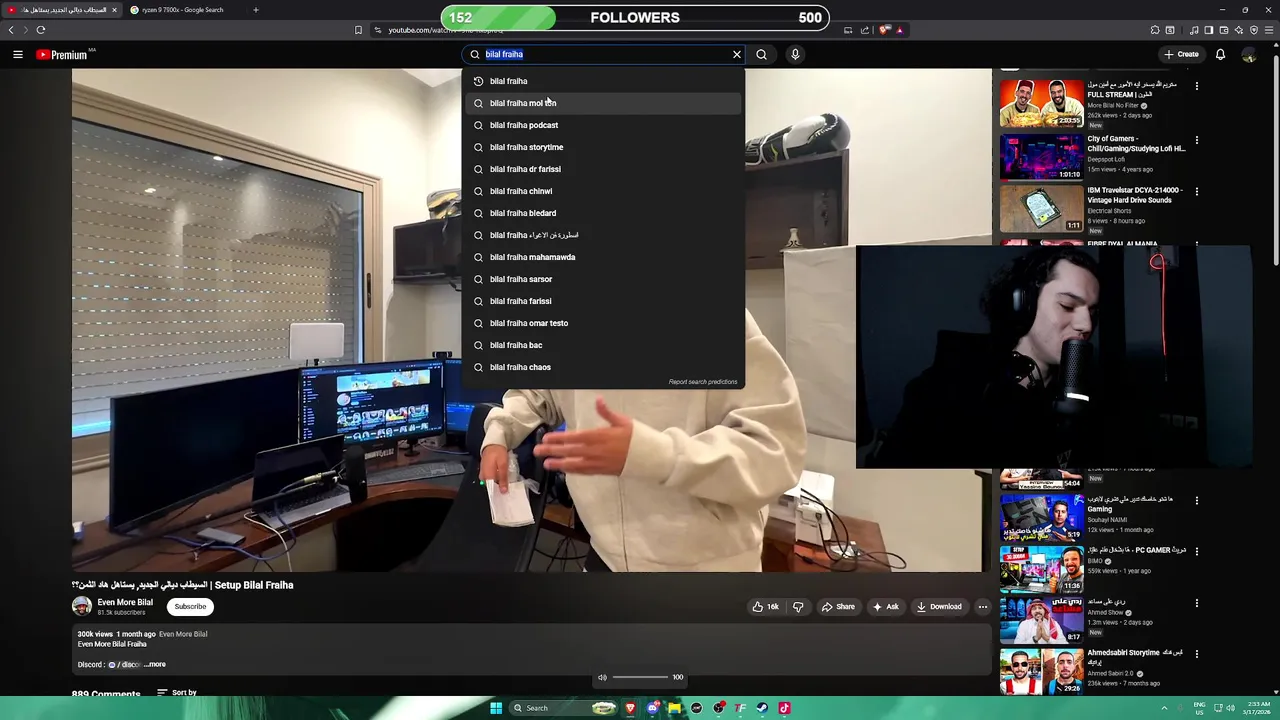The image size is (1280, 720).
Task: Go to the YouTube Premium home logo
Action: [62, 54]
